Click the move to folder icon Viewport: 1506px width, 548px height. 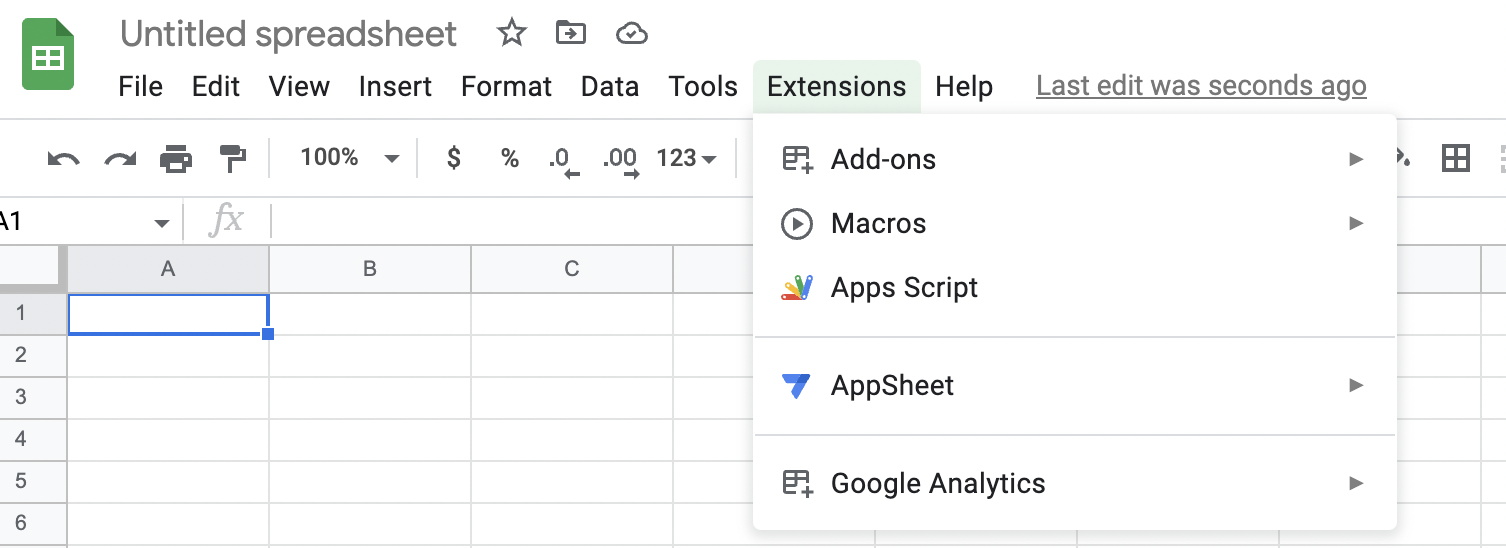[571, 33]
